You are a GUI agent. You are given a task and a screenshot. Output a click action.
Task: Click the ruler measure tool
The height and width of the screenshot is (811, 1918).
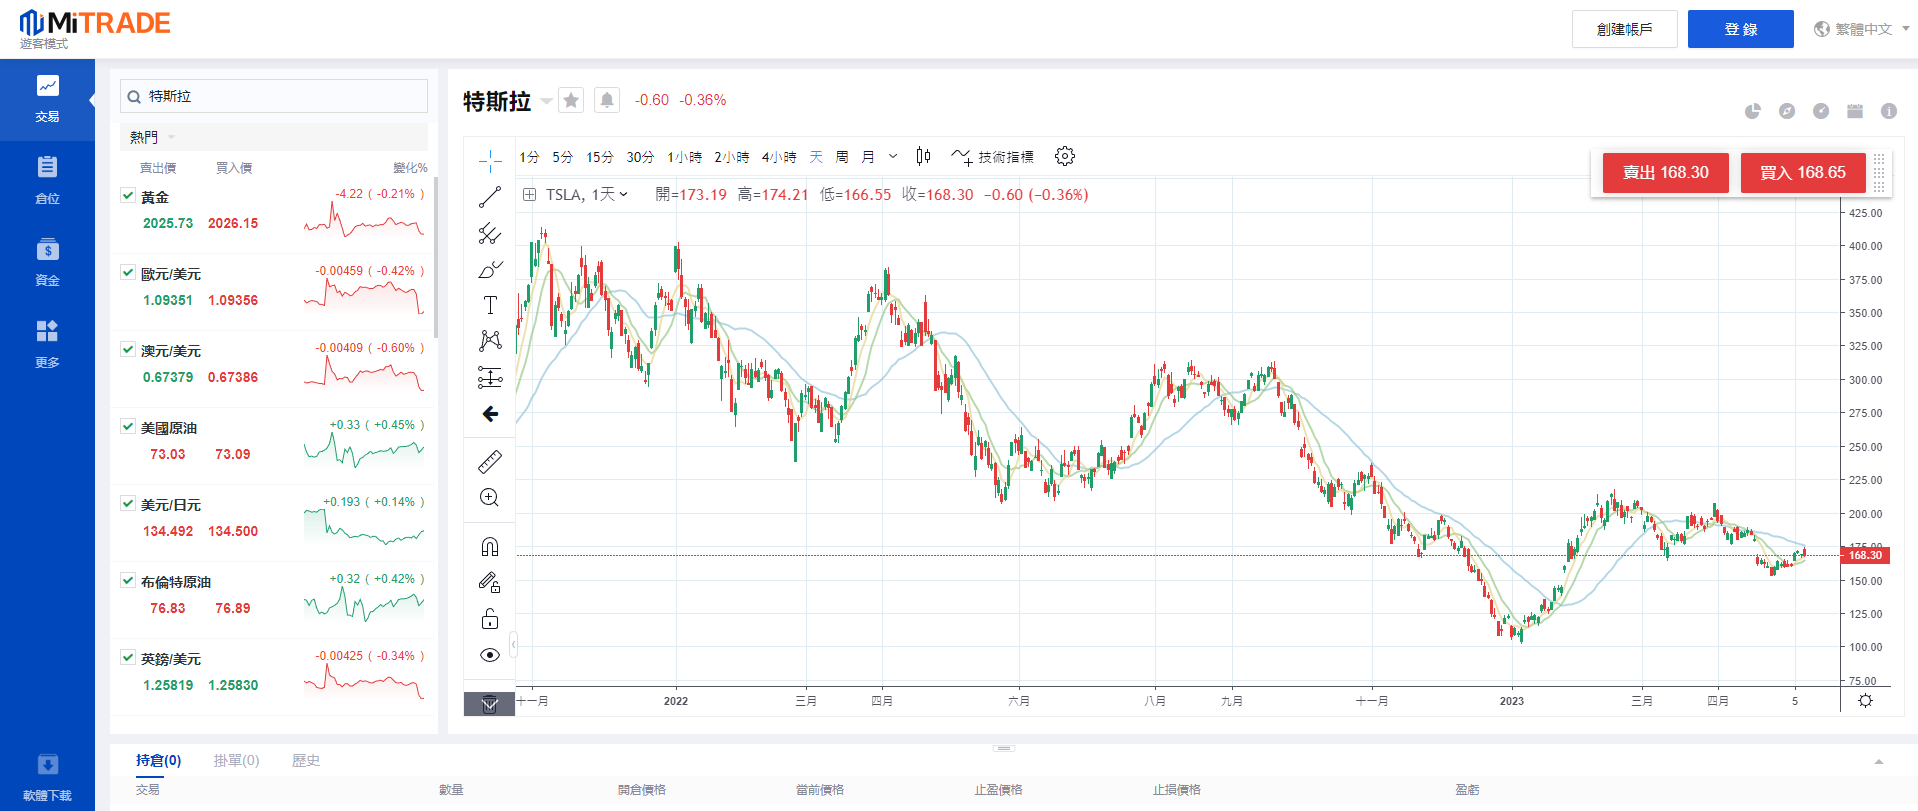pyautogui.click(x=489, y=461)
